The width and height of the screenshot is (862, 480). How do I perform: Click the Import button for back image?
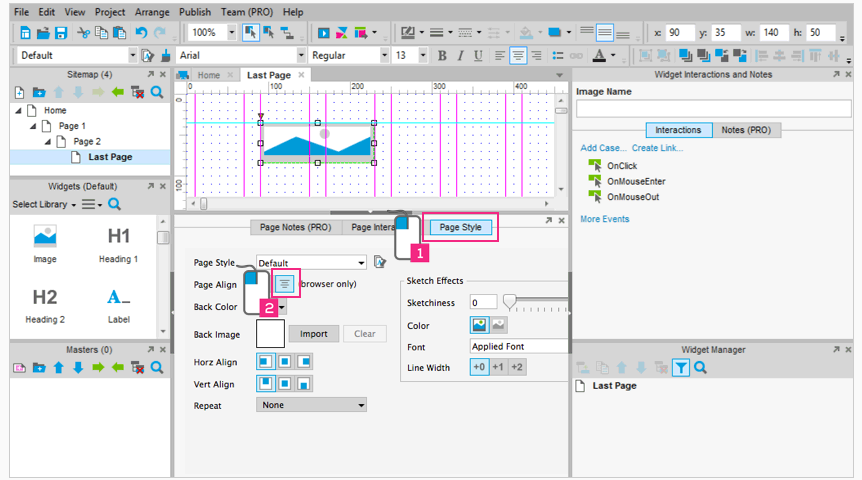point(314,334)
